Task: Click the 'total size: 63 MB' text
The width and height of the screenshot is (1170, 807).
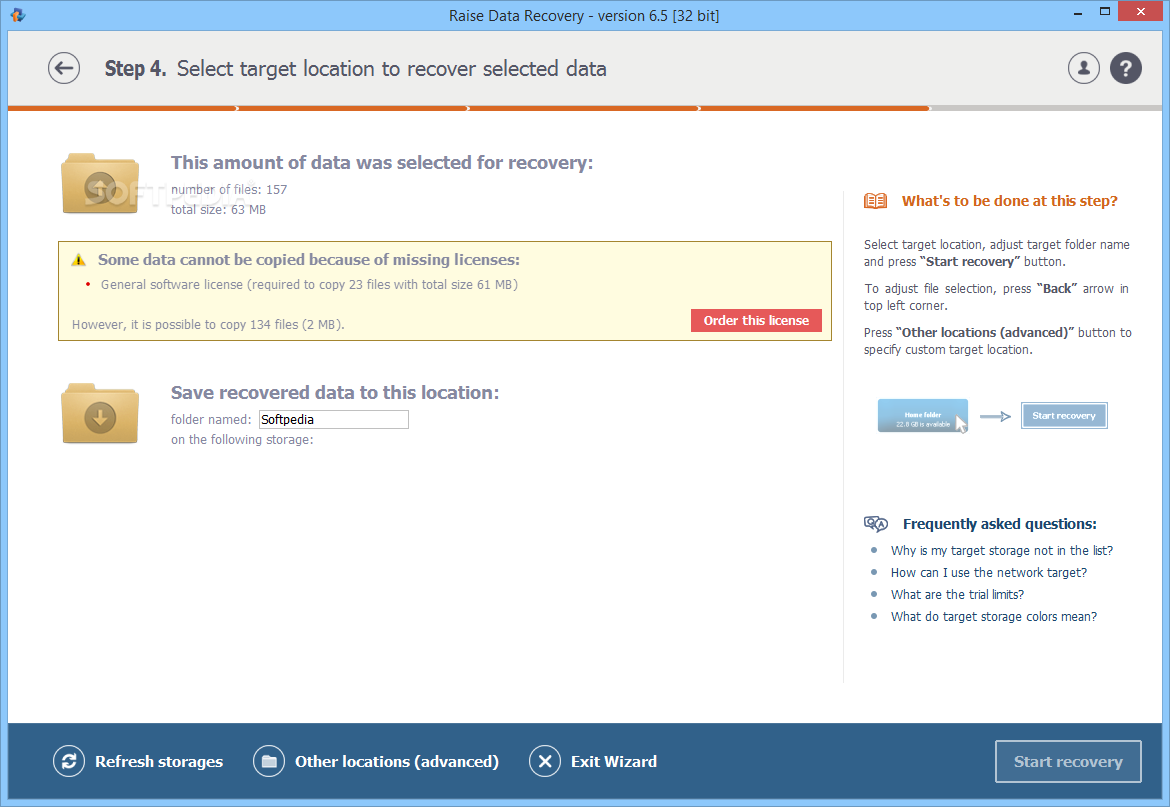Action: click(219, 210)
